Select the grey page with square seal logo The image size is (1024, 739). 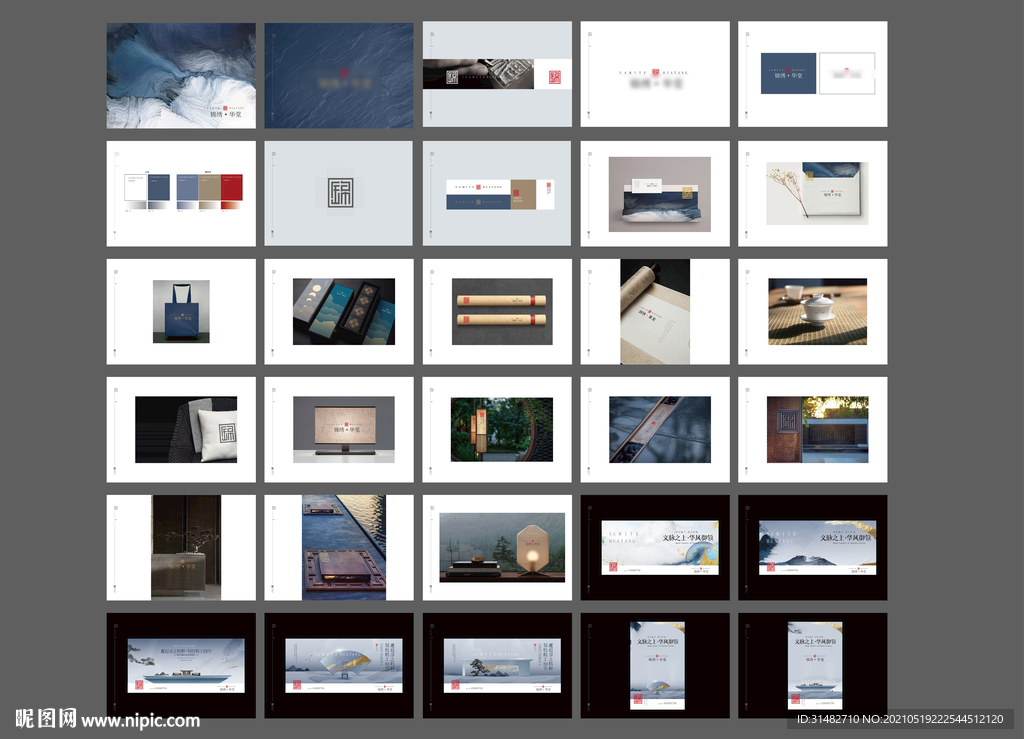click(338, 193)
